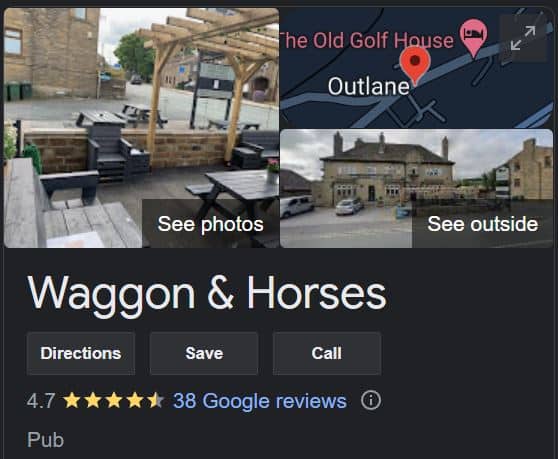Select the pink hotel marker icon

coord(473,38)
